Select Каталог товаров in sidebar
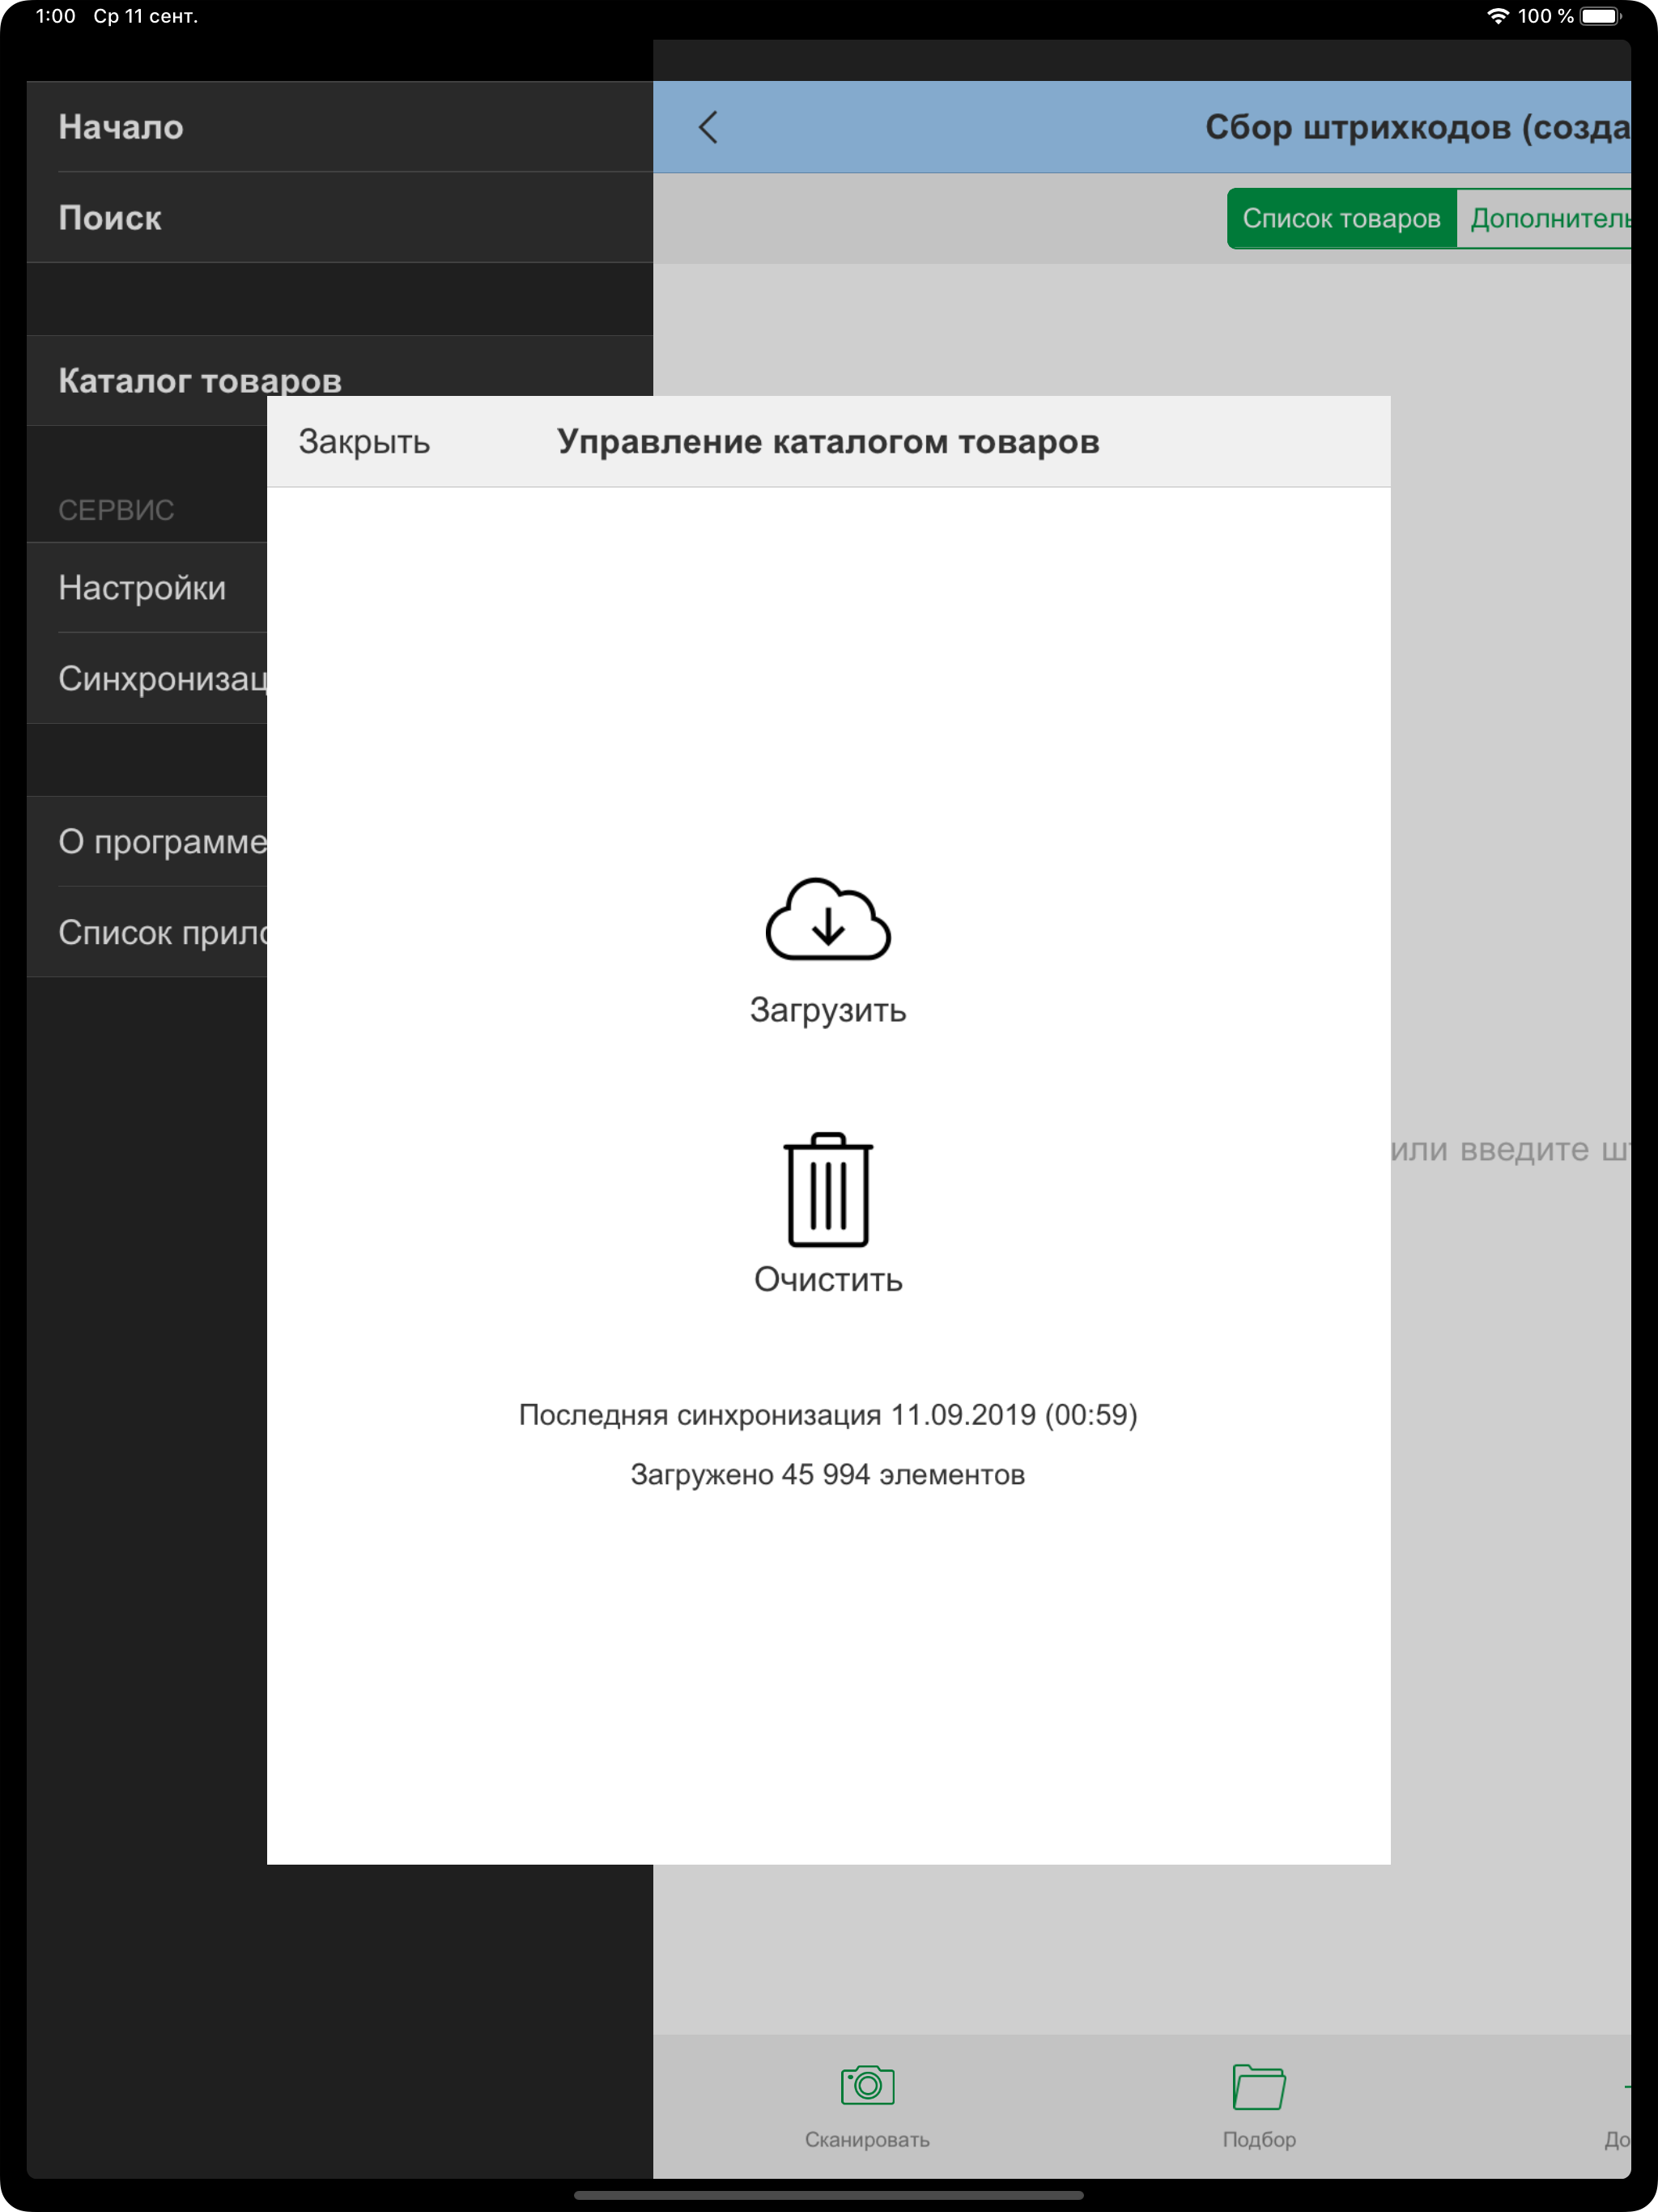The image size is (1658, 2212). coord(340,380)
